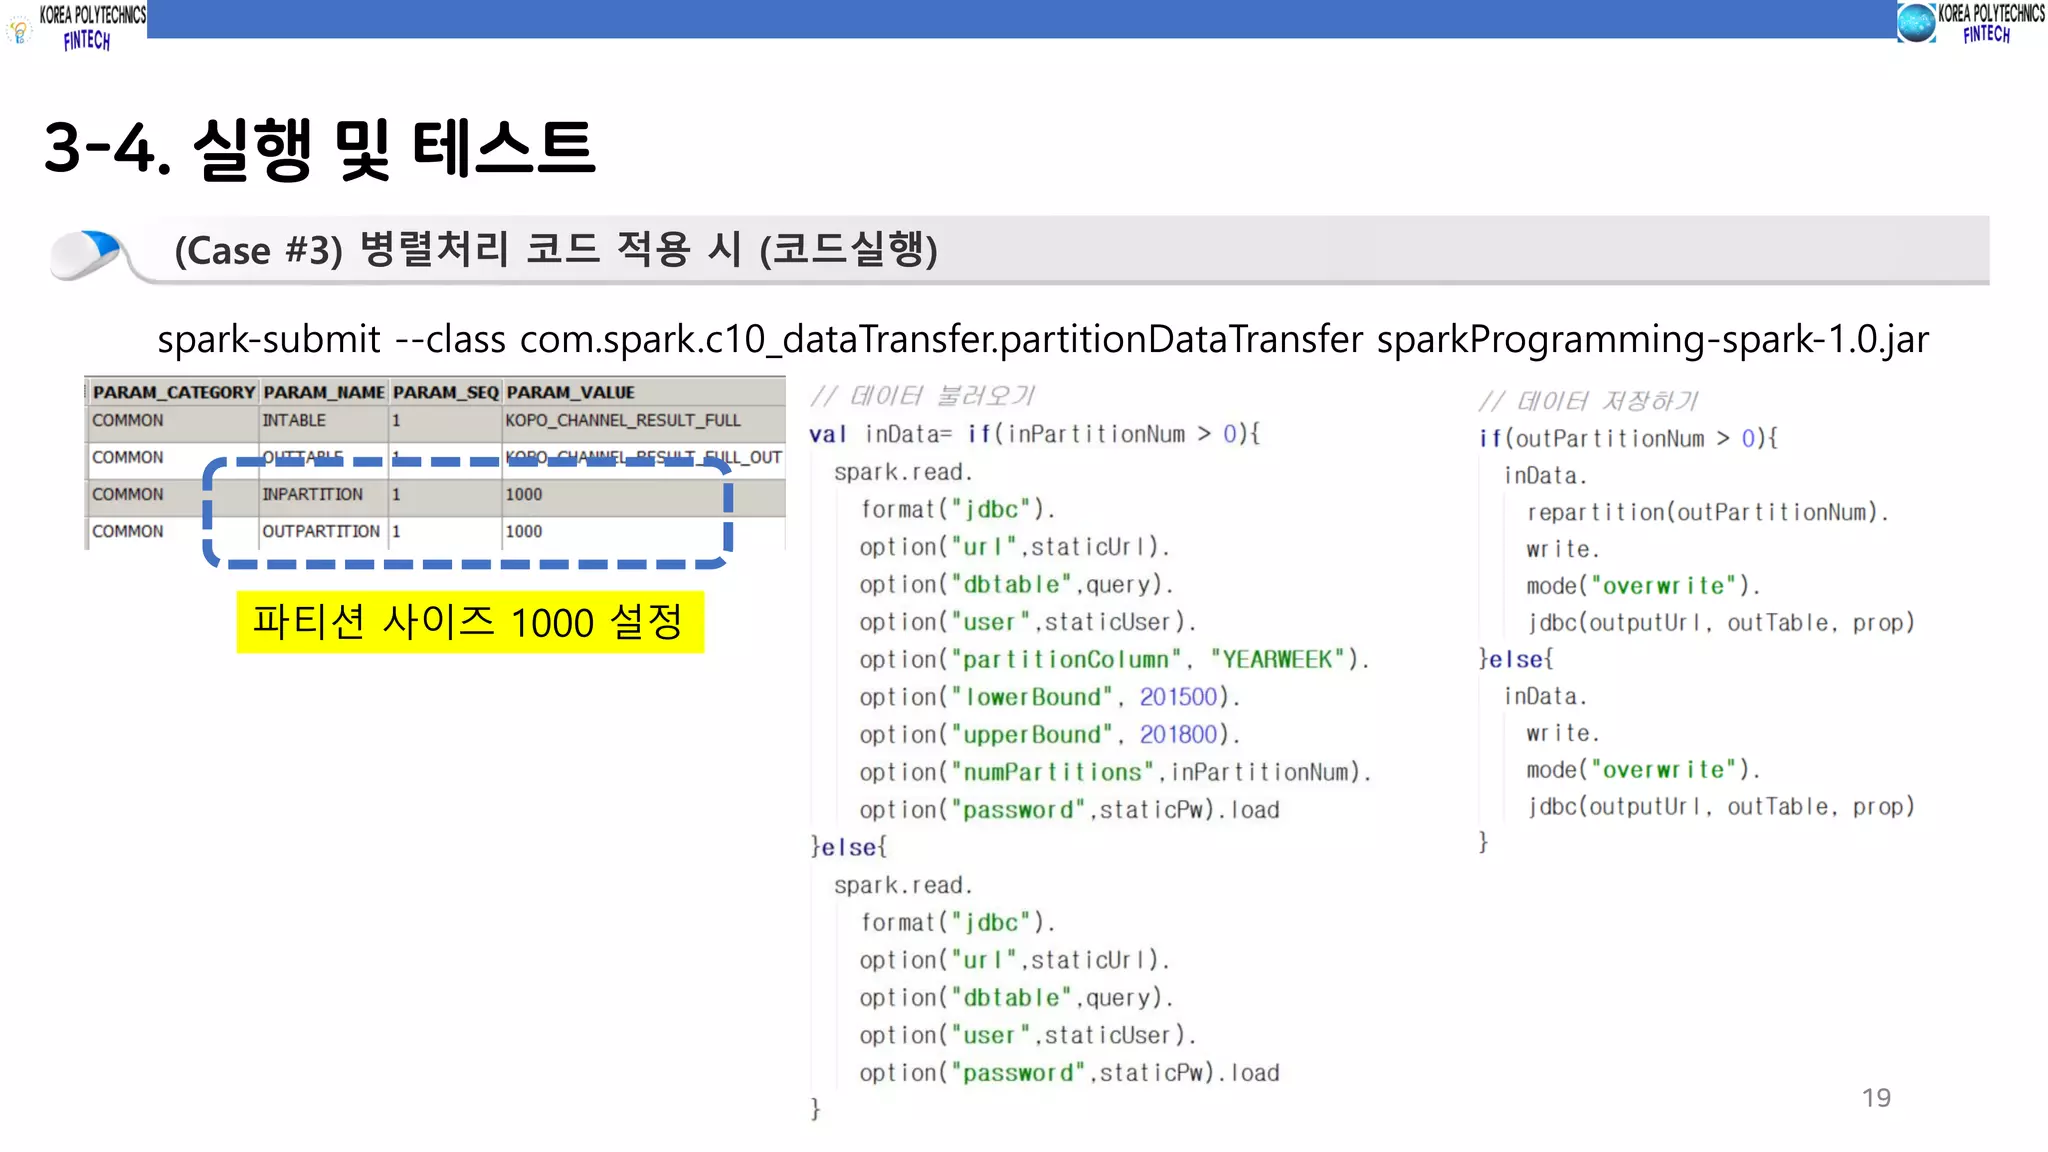Image resolution: width=2048 pixels, height=1152 pixels.
Task: Click the INPARTITION cell in the table
Action: [x=312, y=494]
